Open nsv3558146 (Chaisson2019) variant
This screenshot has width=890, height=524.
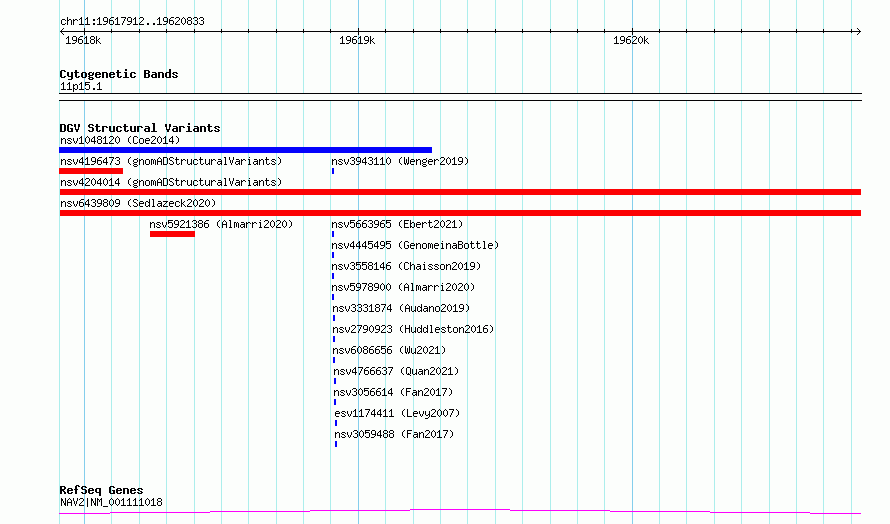[x=406, y=266]
